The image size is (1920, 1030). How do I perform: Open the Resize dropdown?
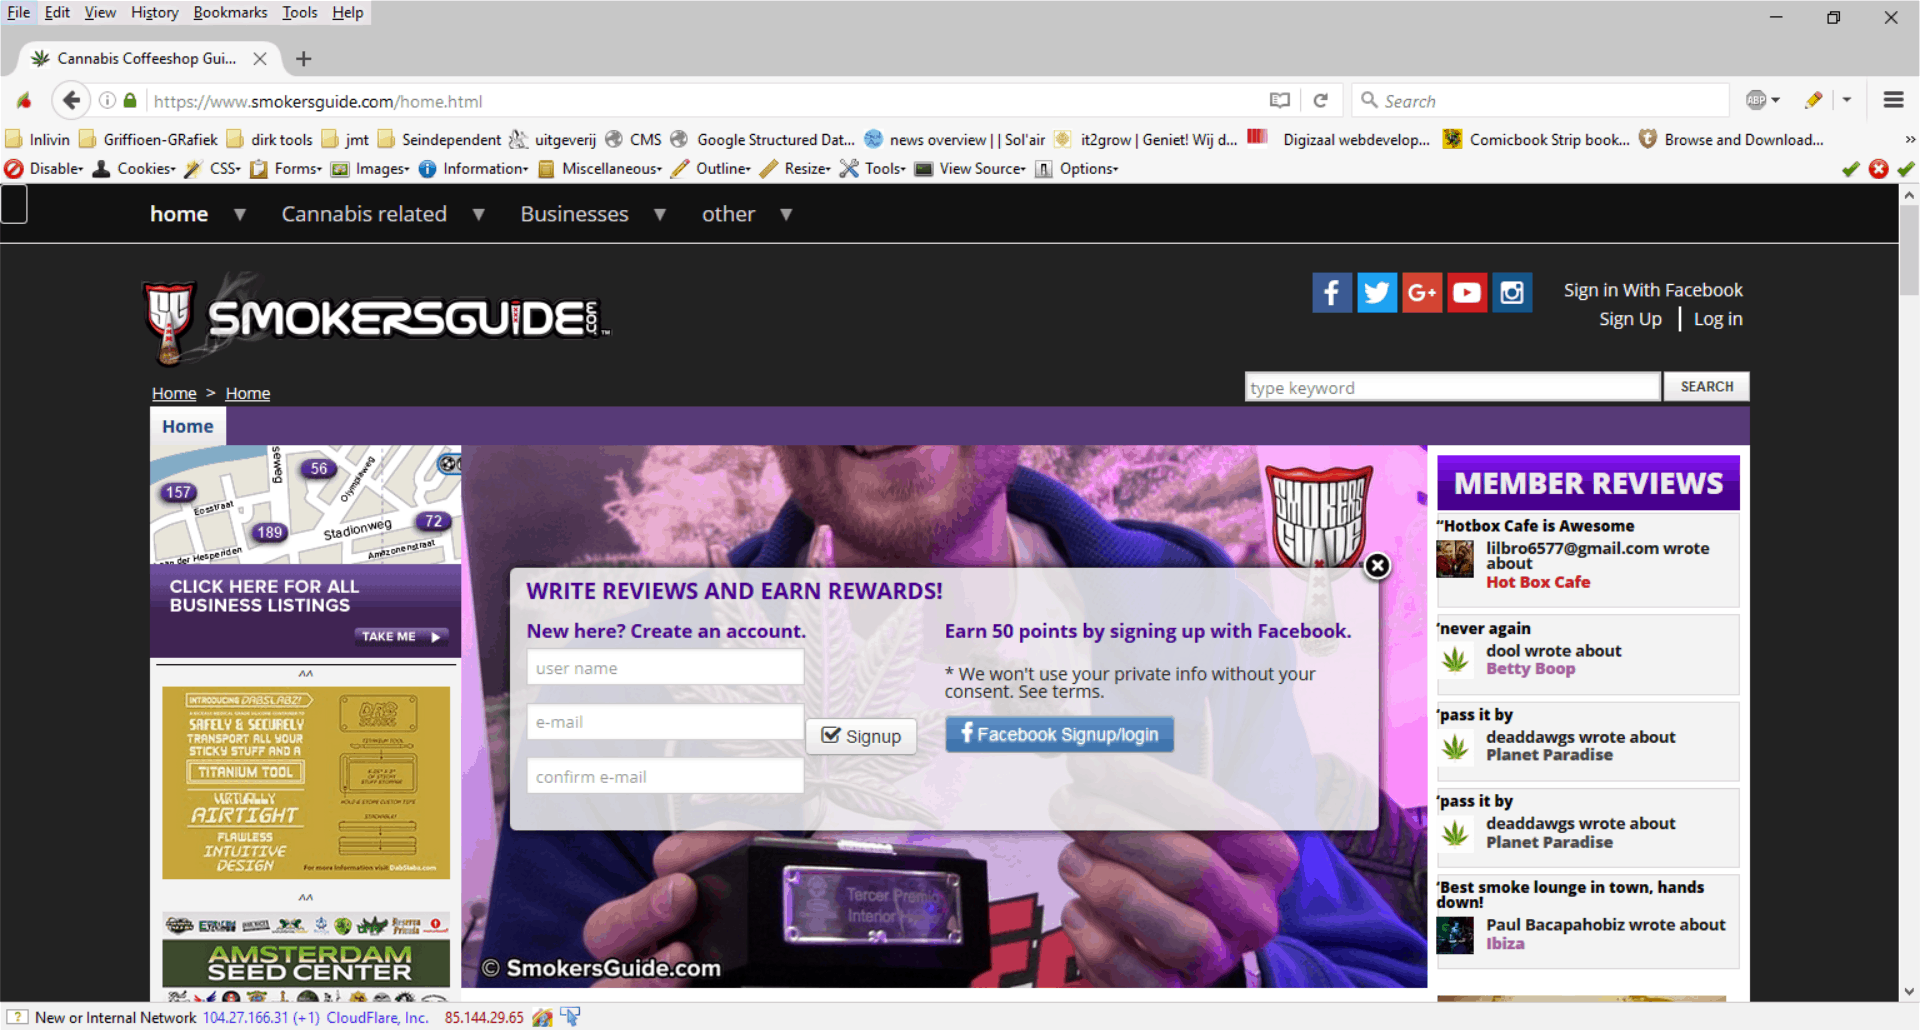[x=796, y=169]
